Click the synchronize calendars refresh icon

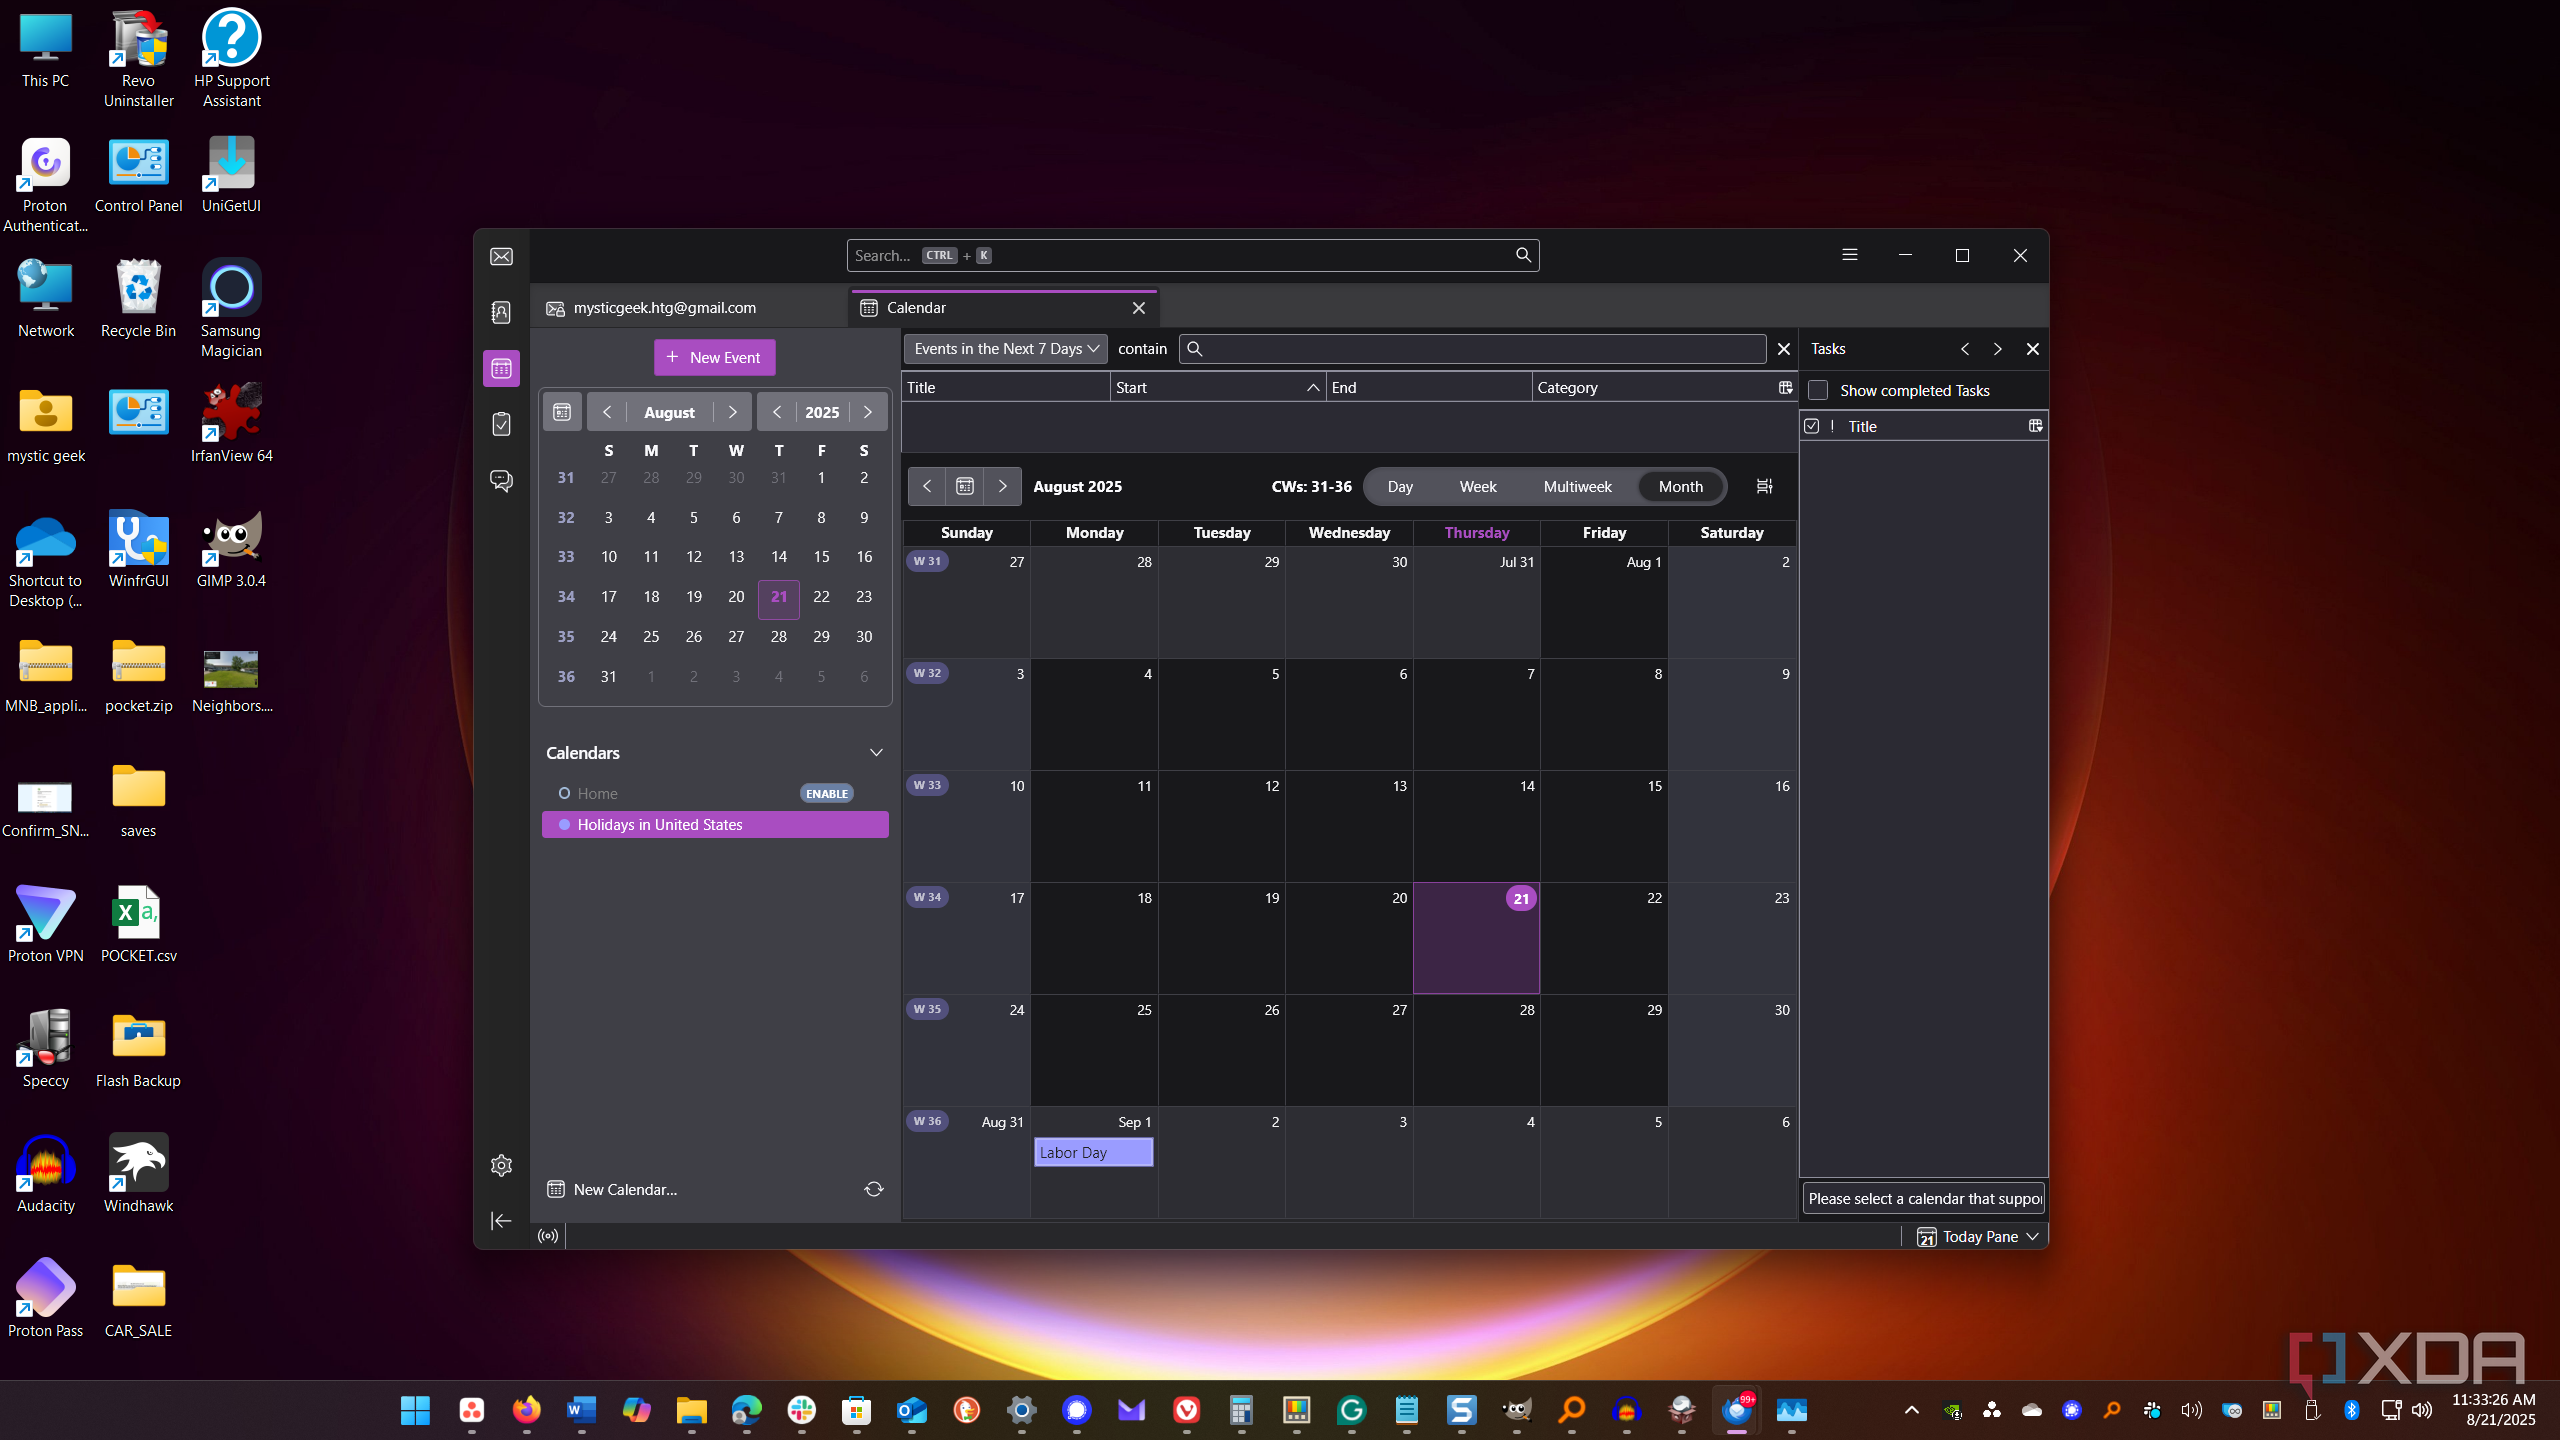[873, 1189]
